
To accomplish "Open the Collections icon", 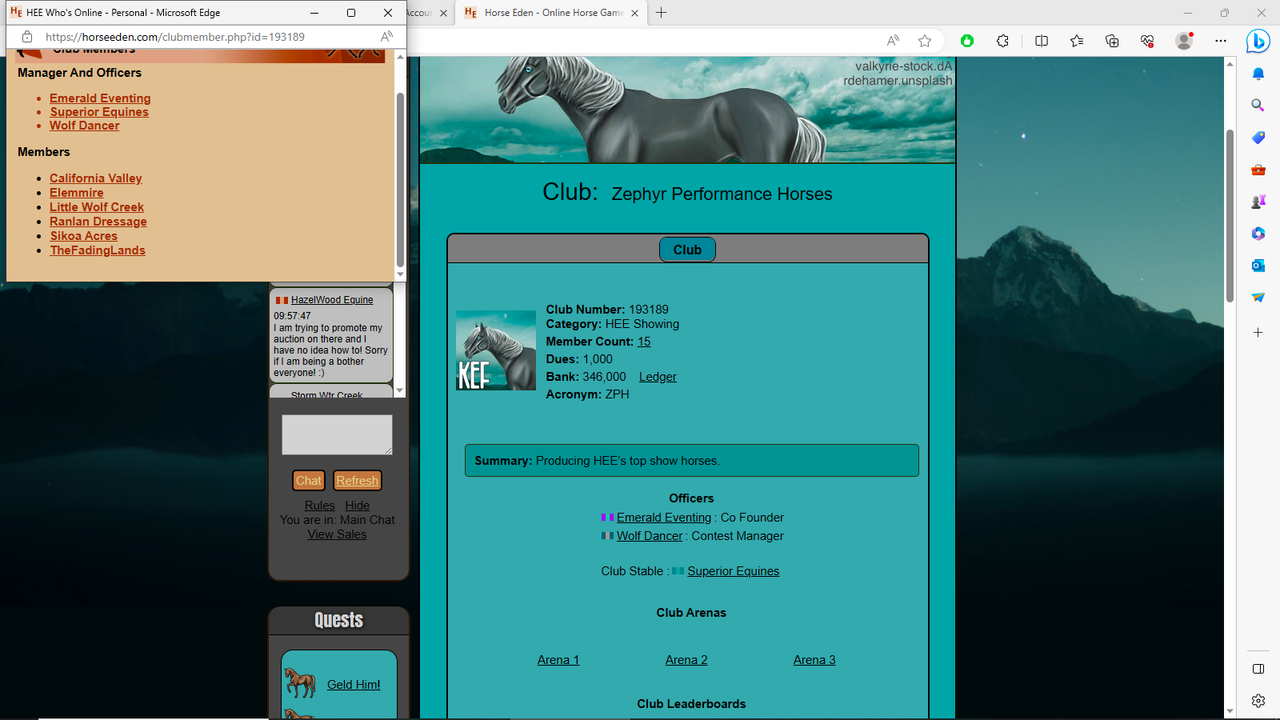I will pos(1112,41).
